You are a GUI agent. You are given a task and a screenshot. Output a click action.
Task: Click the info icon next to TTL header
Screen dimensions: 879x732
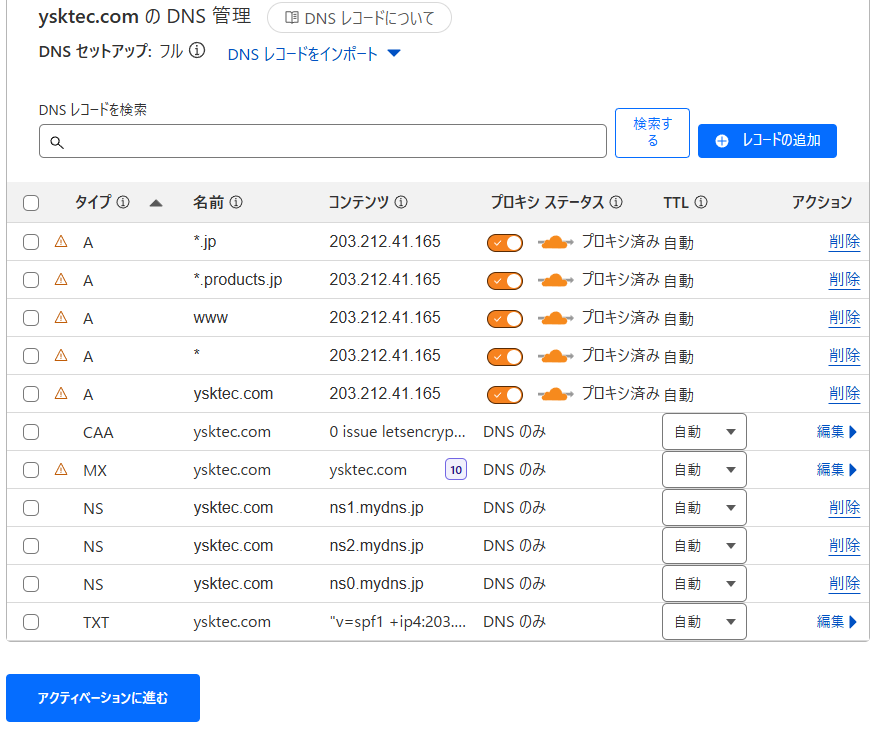(x=701, y=202)
